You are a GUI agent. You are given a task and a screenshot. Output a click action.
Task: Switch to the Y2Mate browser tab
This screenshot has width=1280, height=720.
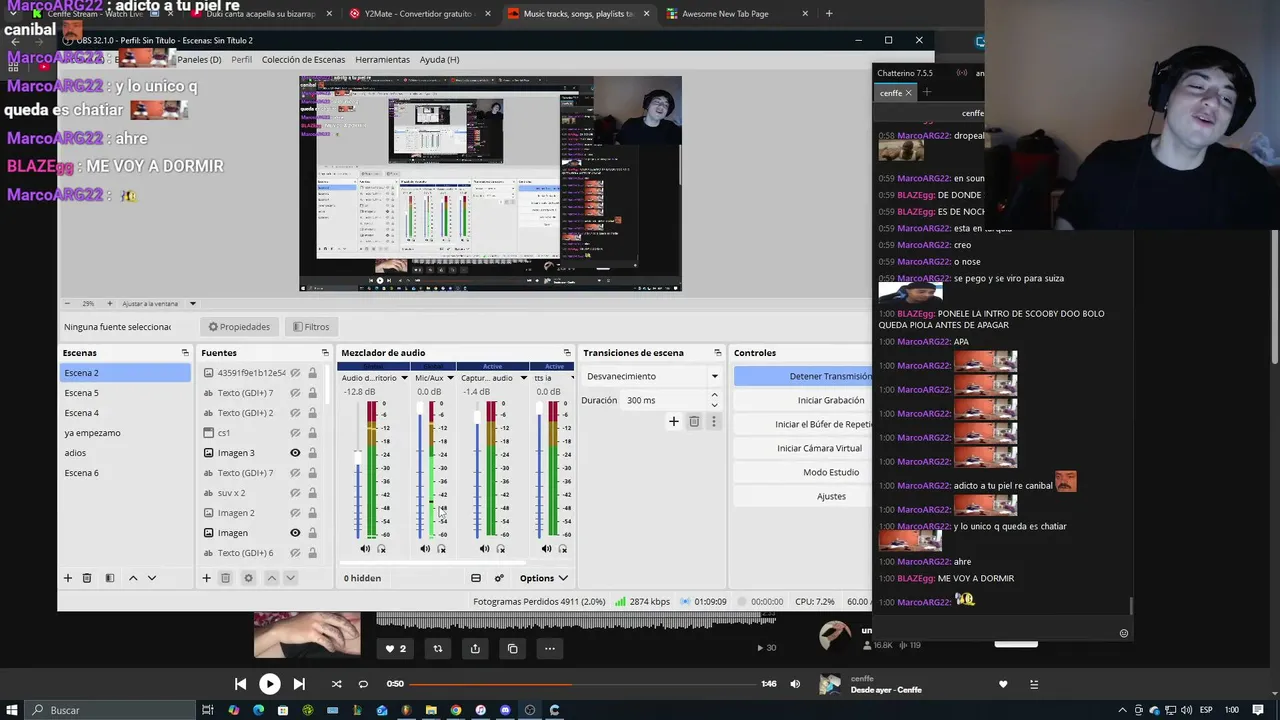coord(418,14)
